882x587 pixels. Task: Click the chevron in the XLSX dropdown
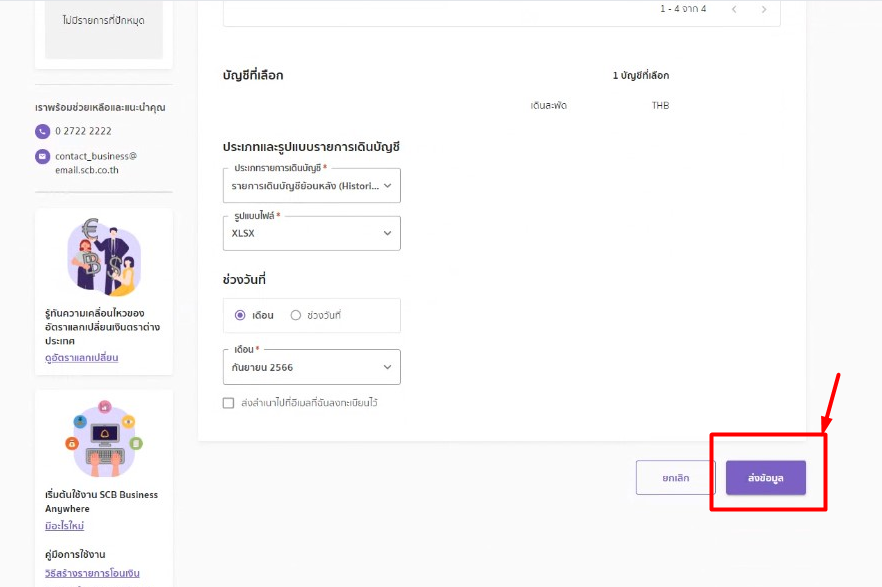[x=388, y=233]
